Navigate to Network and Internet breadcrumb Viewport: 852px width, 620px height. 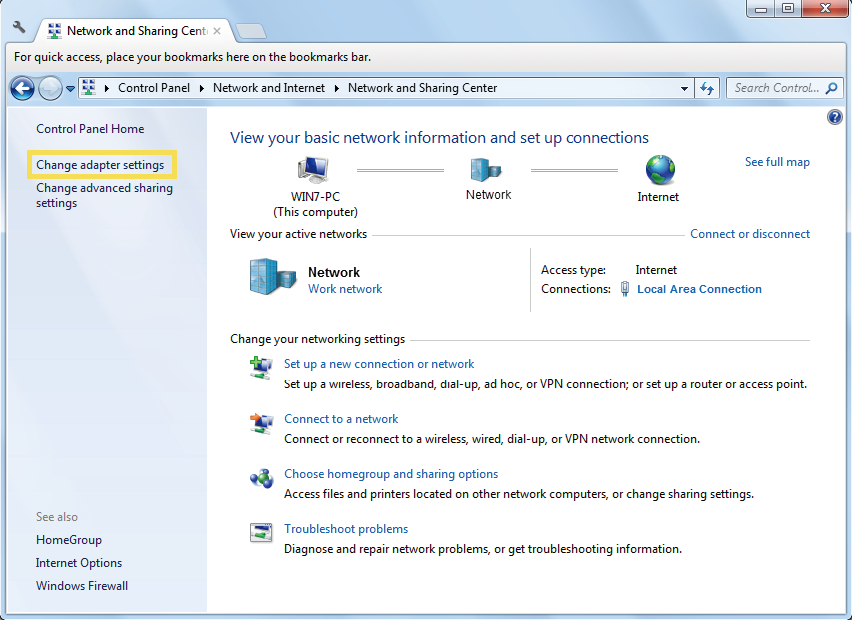point(269,88)
